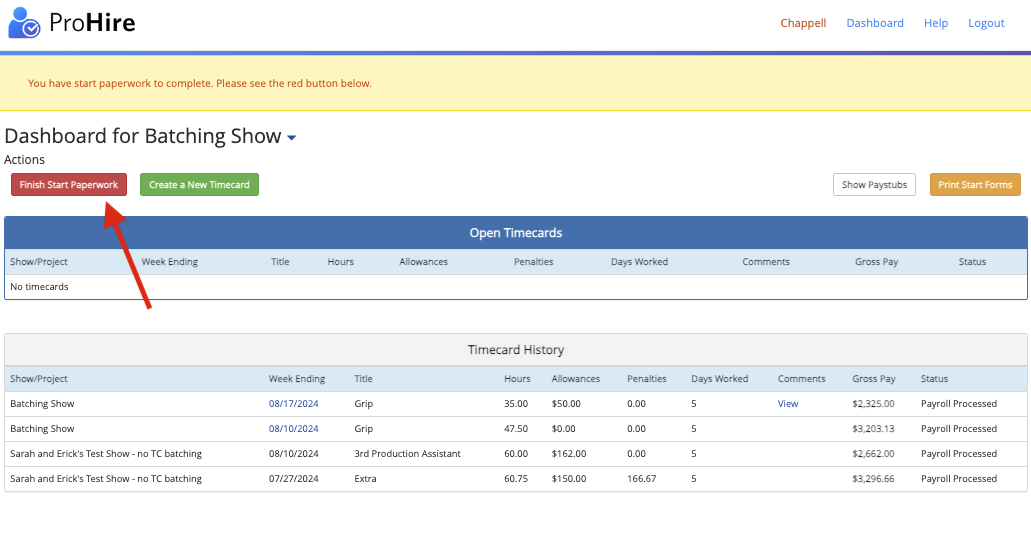Click the hours value 47.50
Screen dimensions: 1031x554
point(516,428)
